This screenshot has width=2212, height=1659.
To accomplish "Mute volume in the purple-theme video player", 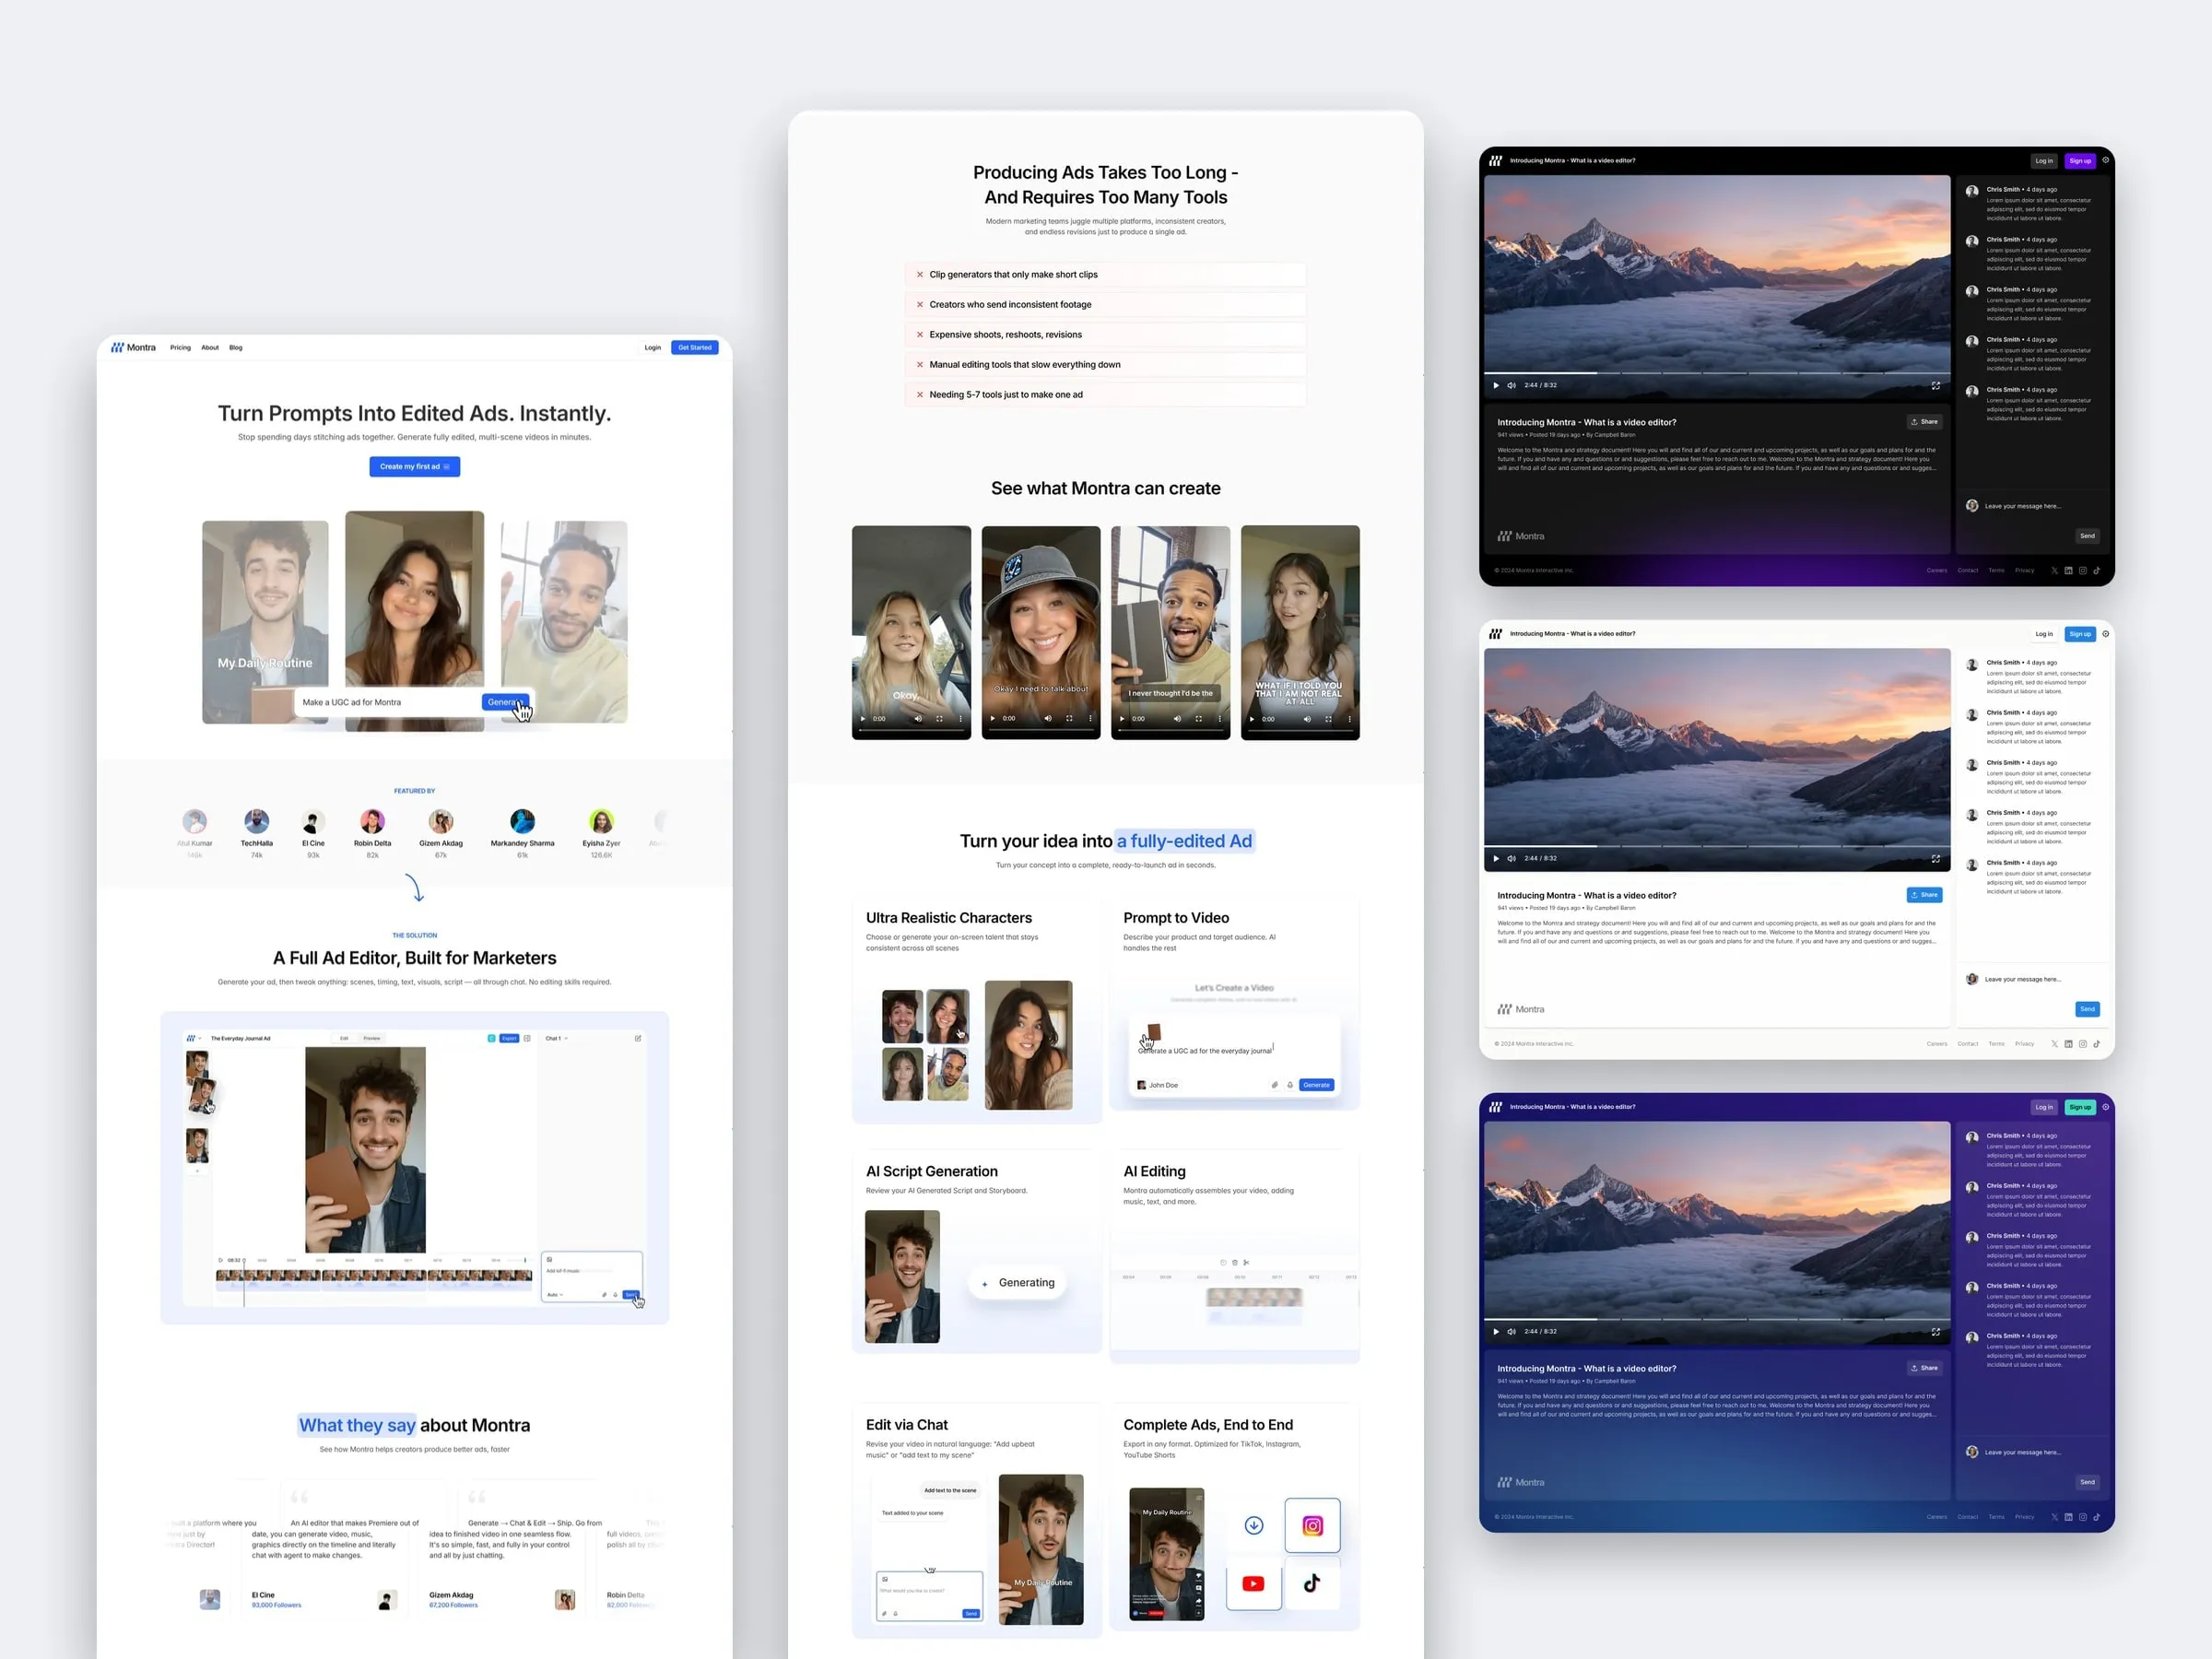I will (x=1511, y=1331).
